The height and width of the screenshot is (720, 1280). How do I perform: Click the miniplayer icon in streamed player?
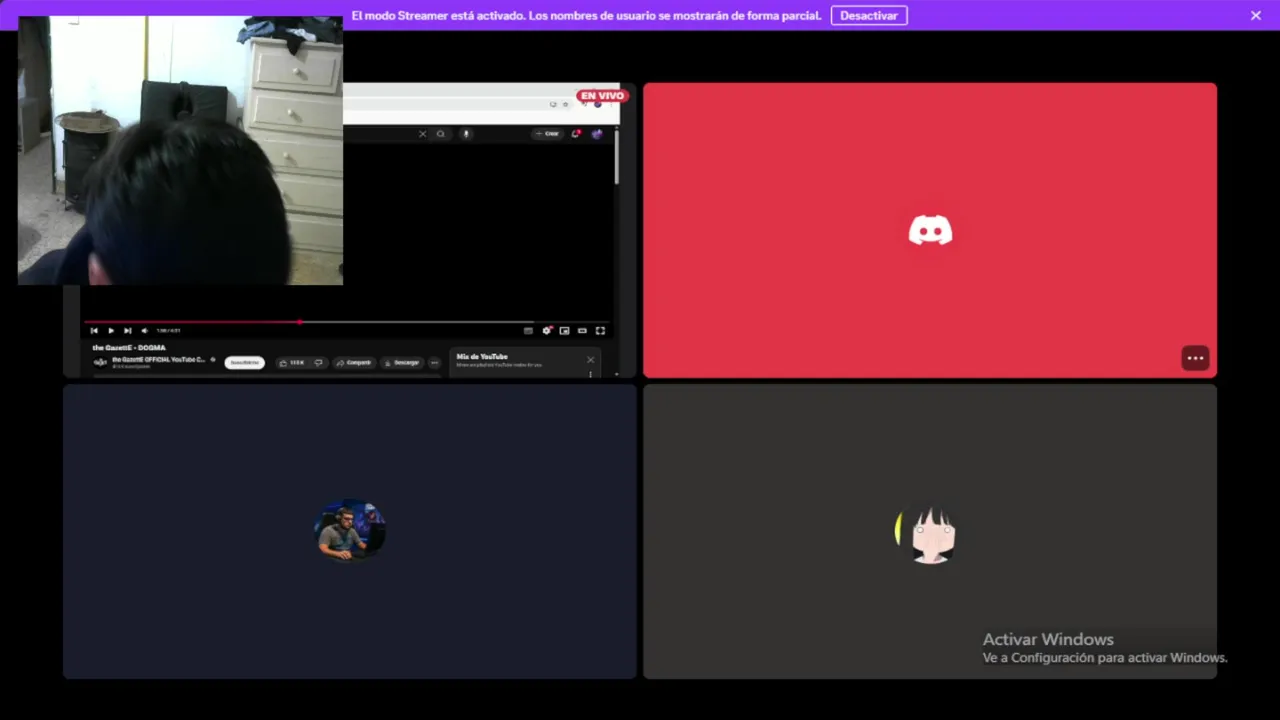(x=564, y=330)
